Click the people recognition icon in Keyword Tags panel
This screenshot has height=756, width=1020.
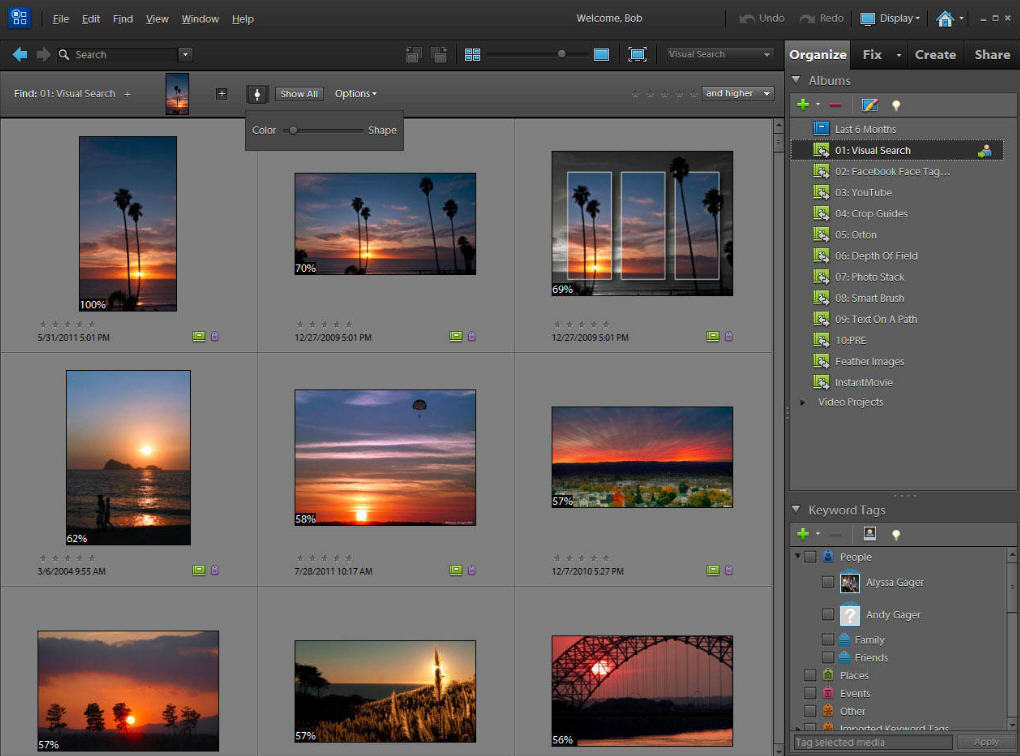869,533
